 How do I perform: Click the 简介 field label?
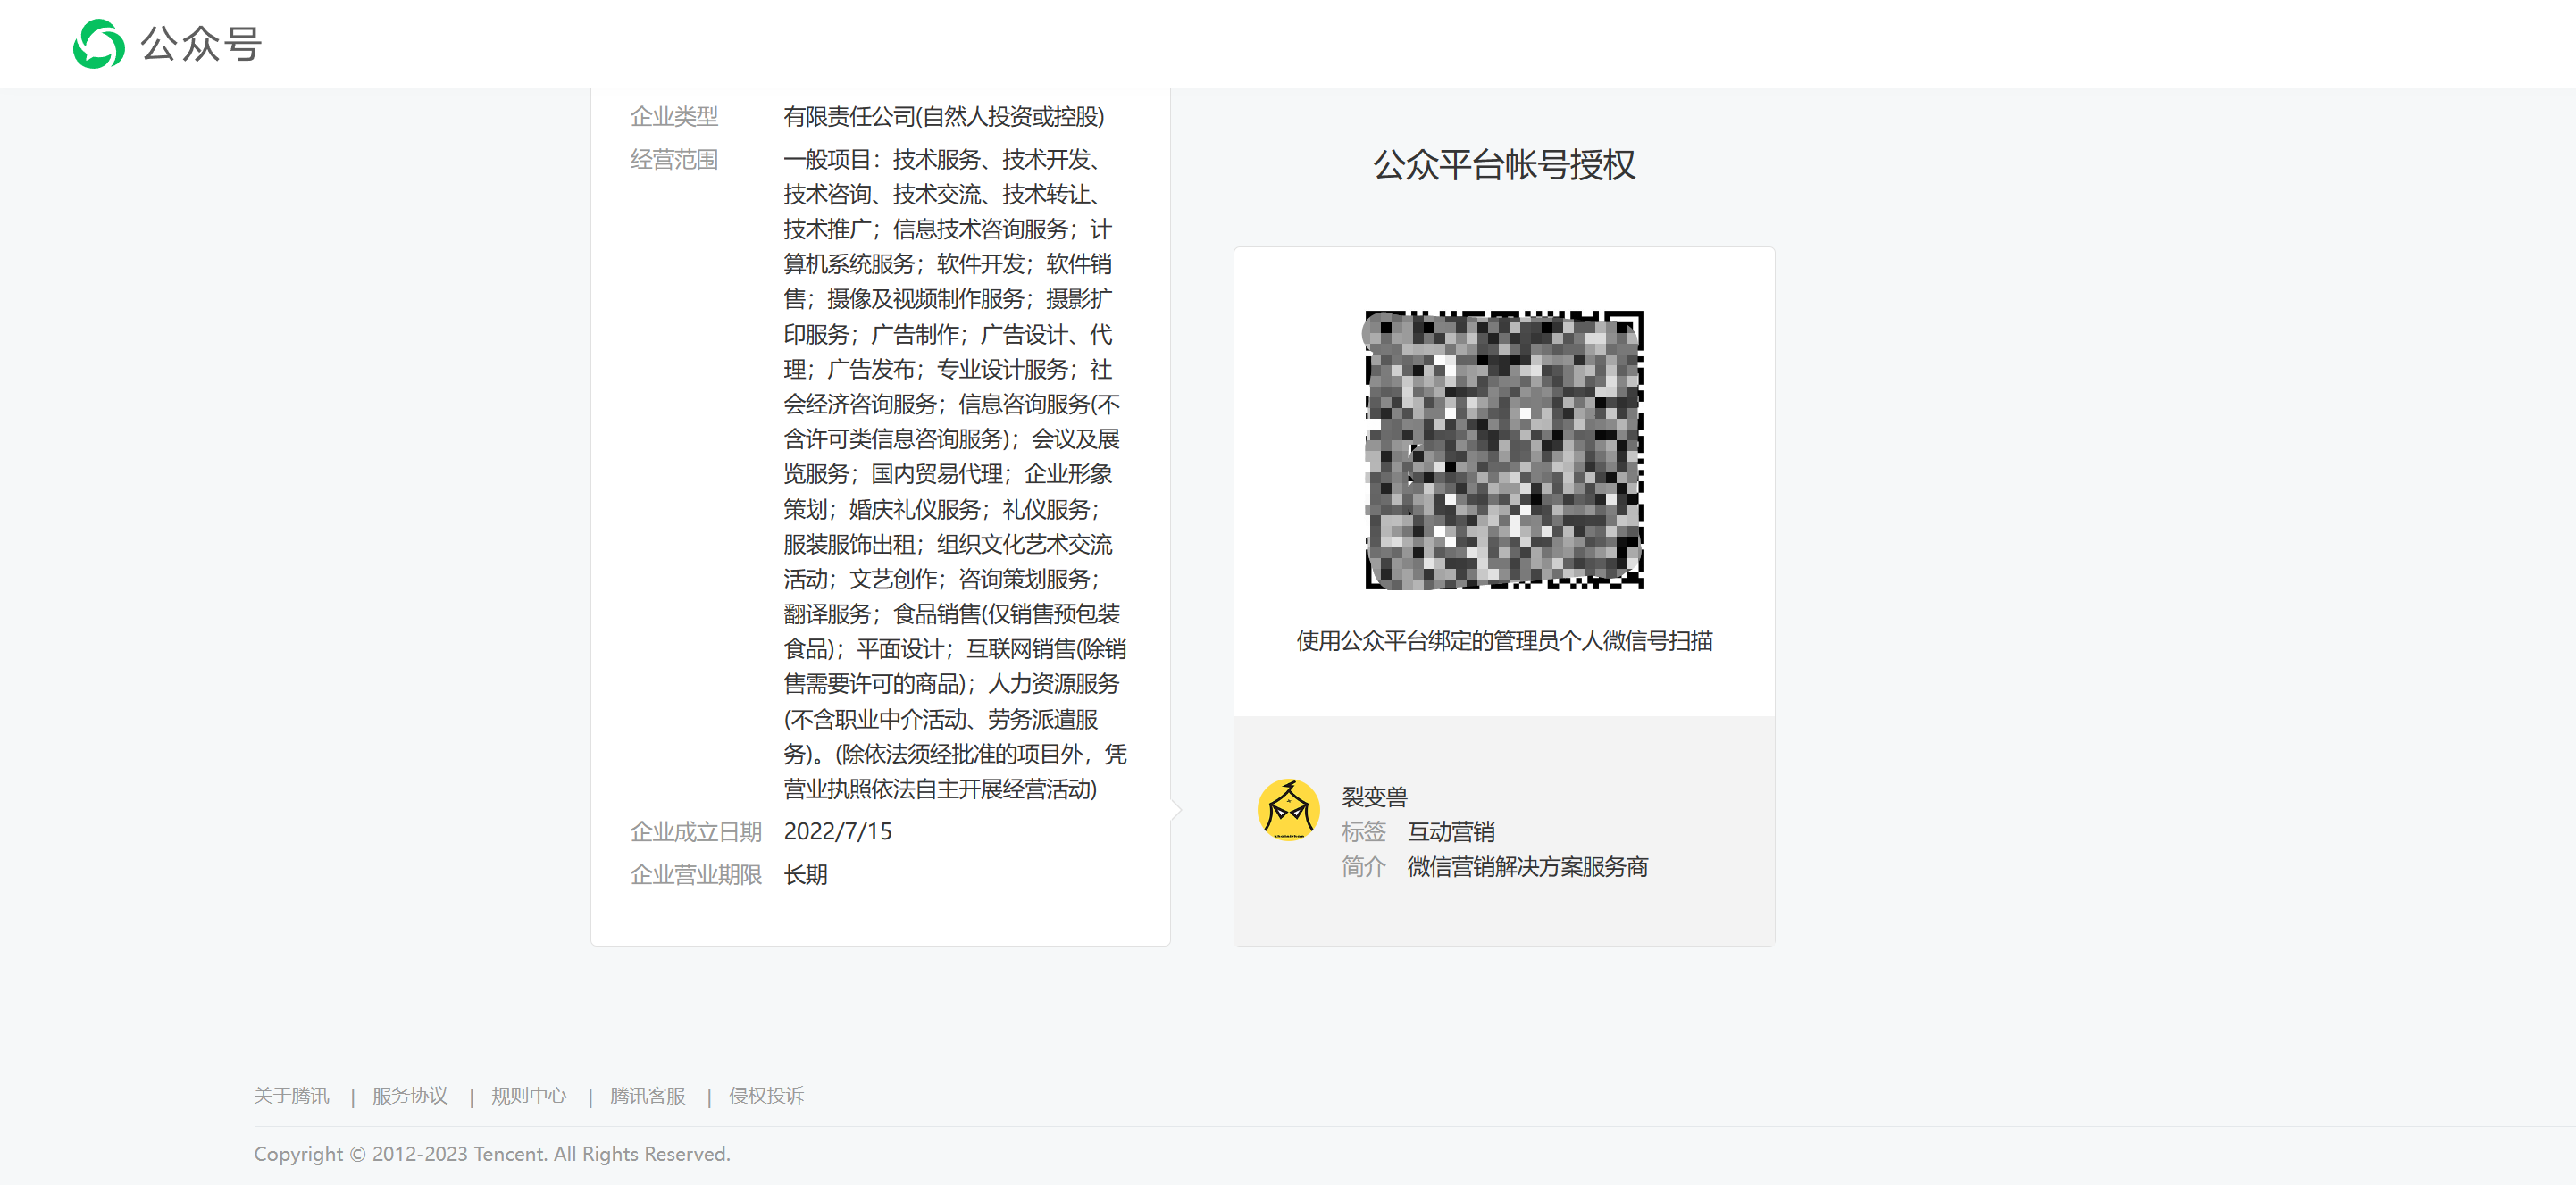[1363, 867]
